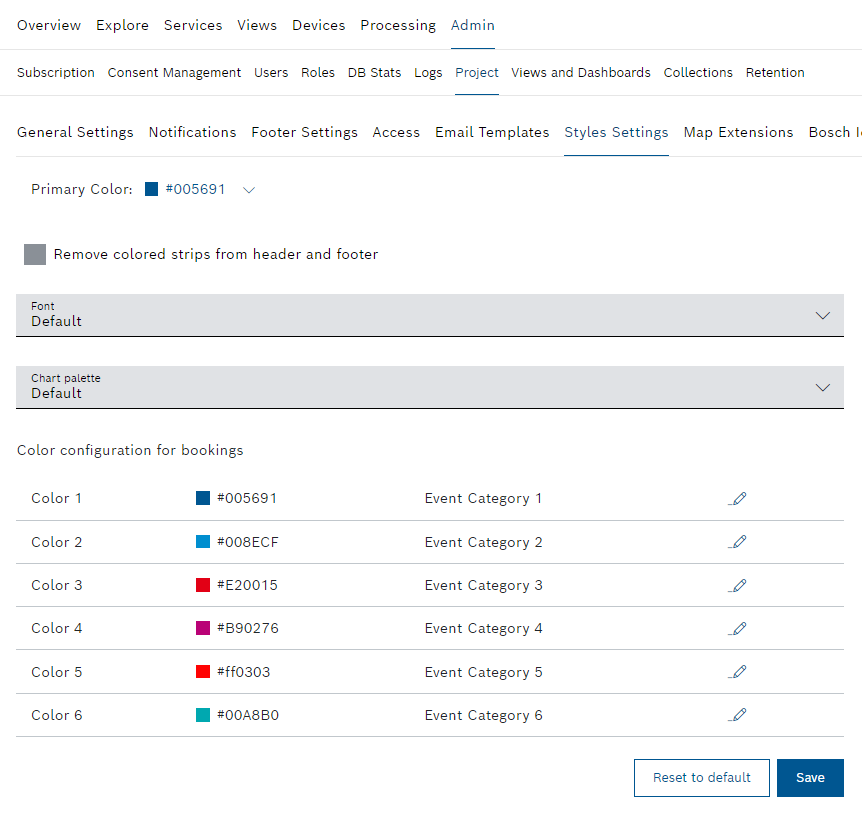This screenshot has width=862, height=824.
Task: Edit Color 2 using its pencil icon
Action: coord(737,542)
